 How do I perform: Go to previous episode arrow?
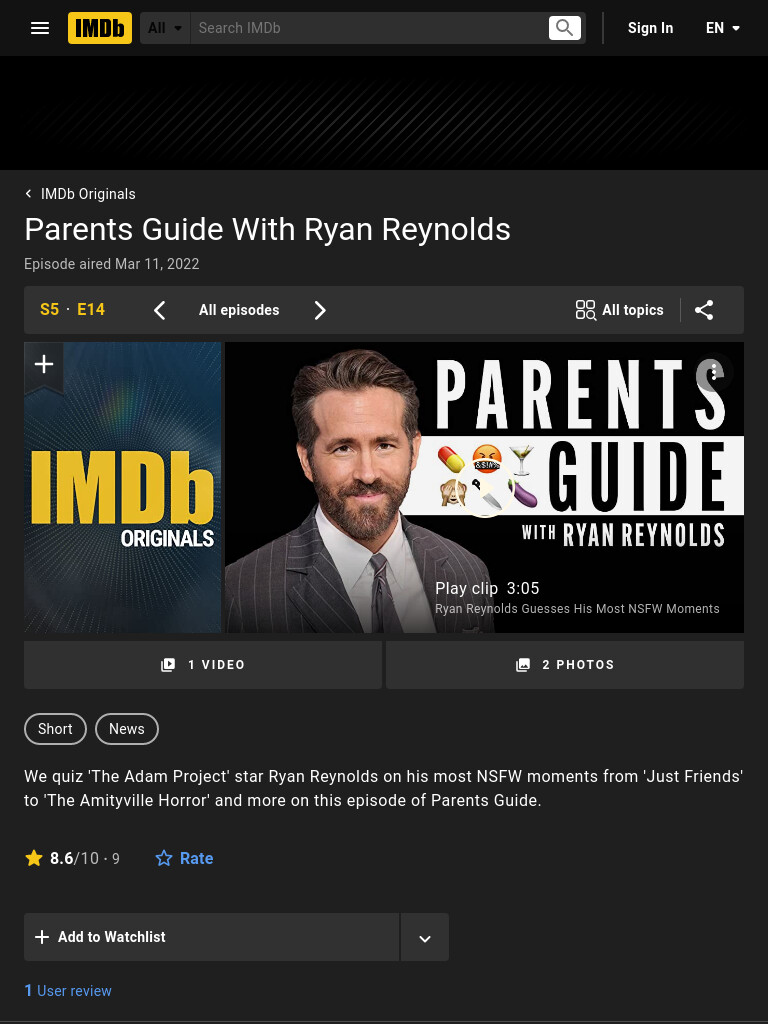tap(159, 310)
